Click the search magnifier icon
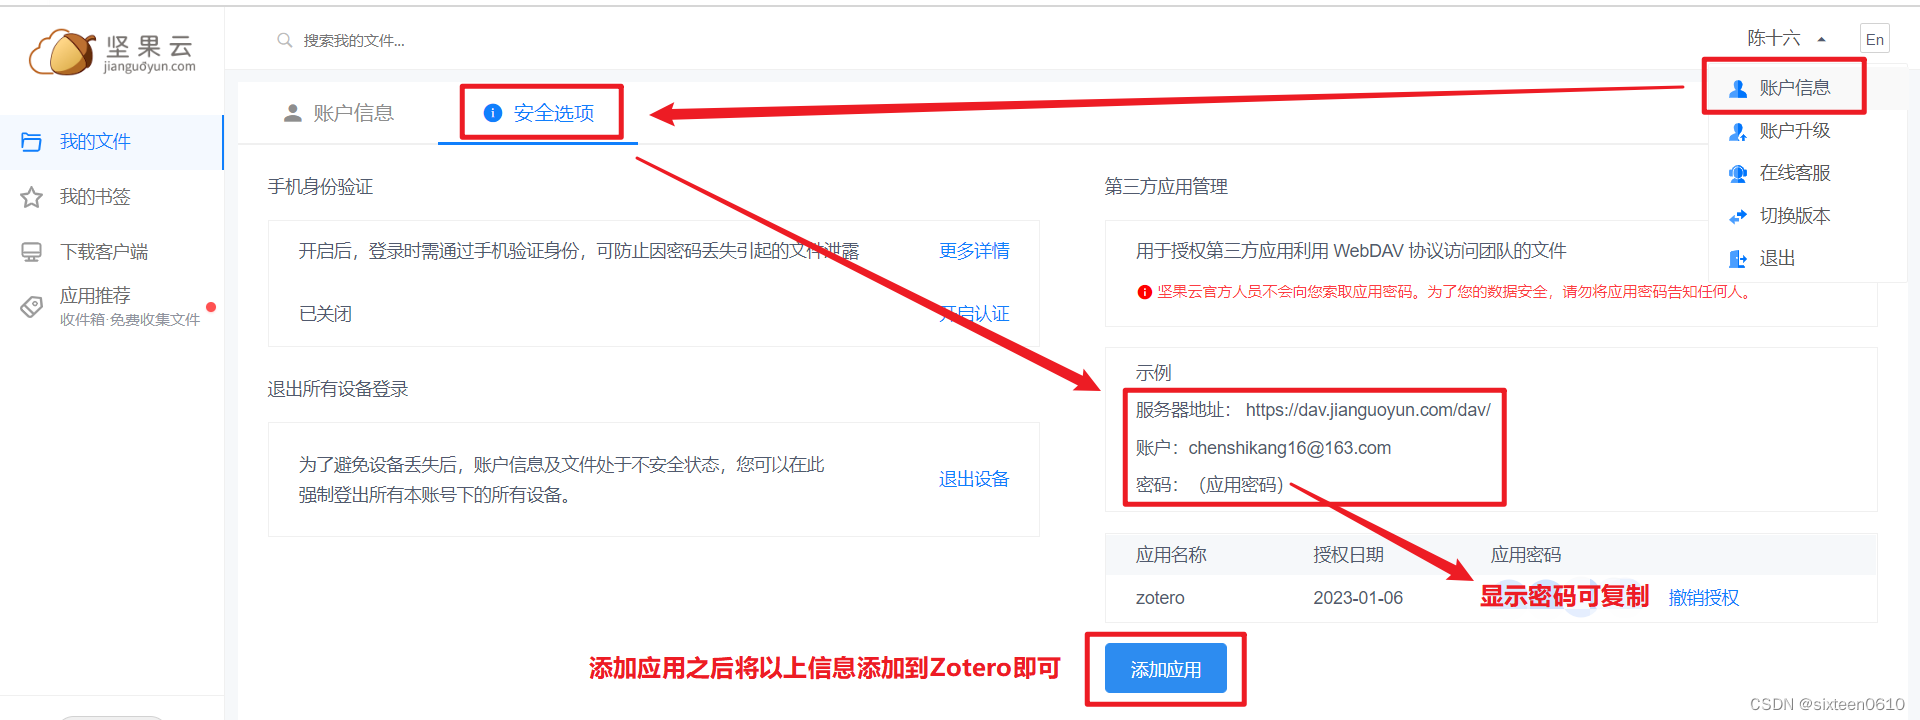The image size is (1920, 720). (x=285, y=40)
